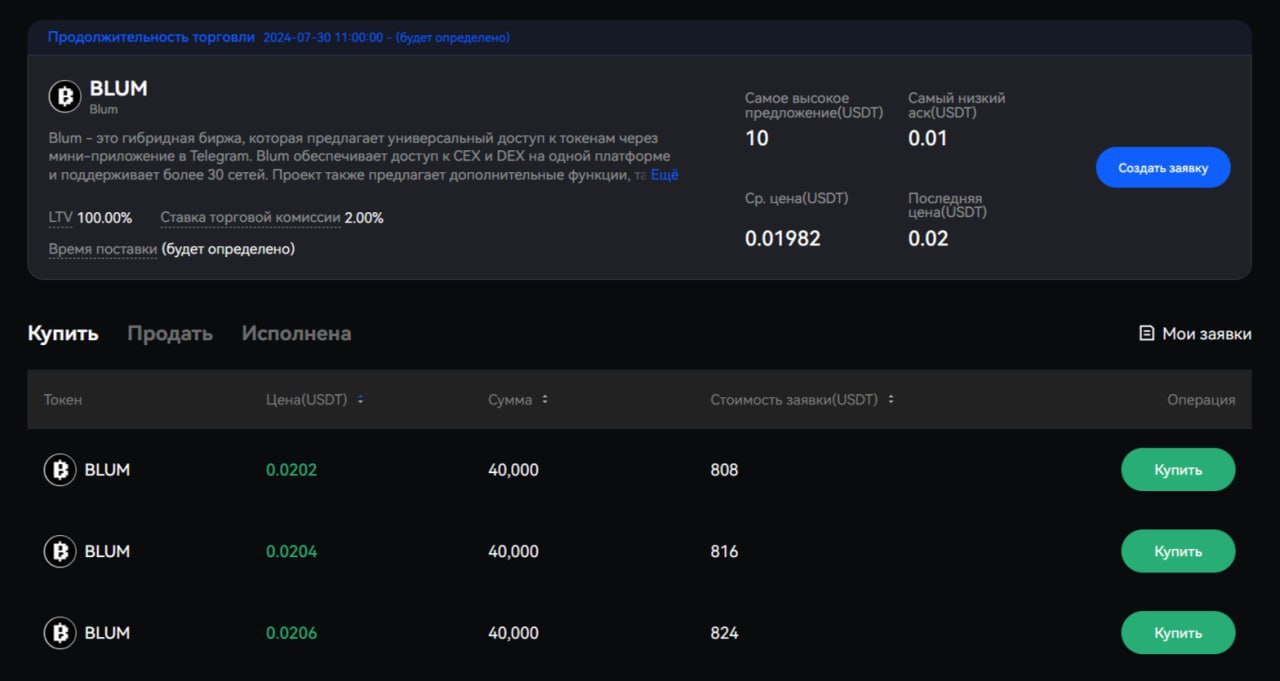Open the Исполнена tab
The image size is (1280, 681).
coord(296,333)
